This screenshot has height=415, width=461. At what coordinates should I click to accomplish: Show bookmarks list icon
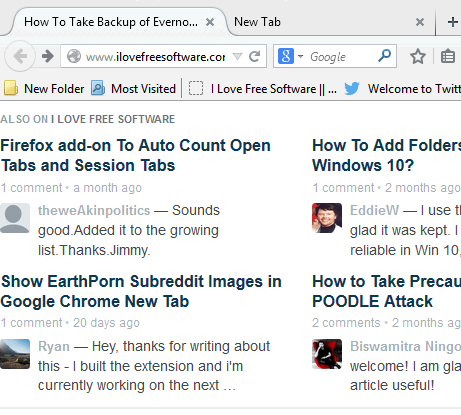pos(448,56)
